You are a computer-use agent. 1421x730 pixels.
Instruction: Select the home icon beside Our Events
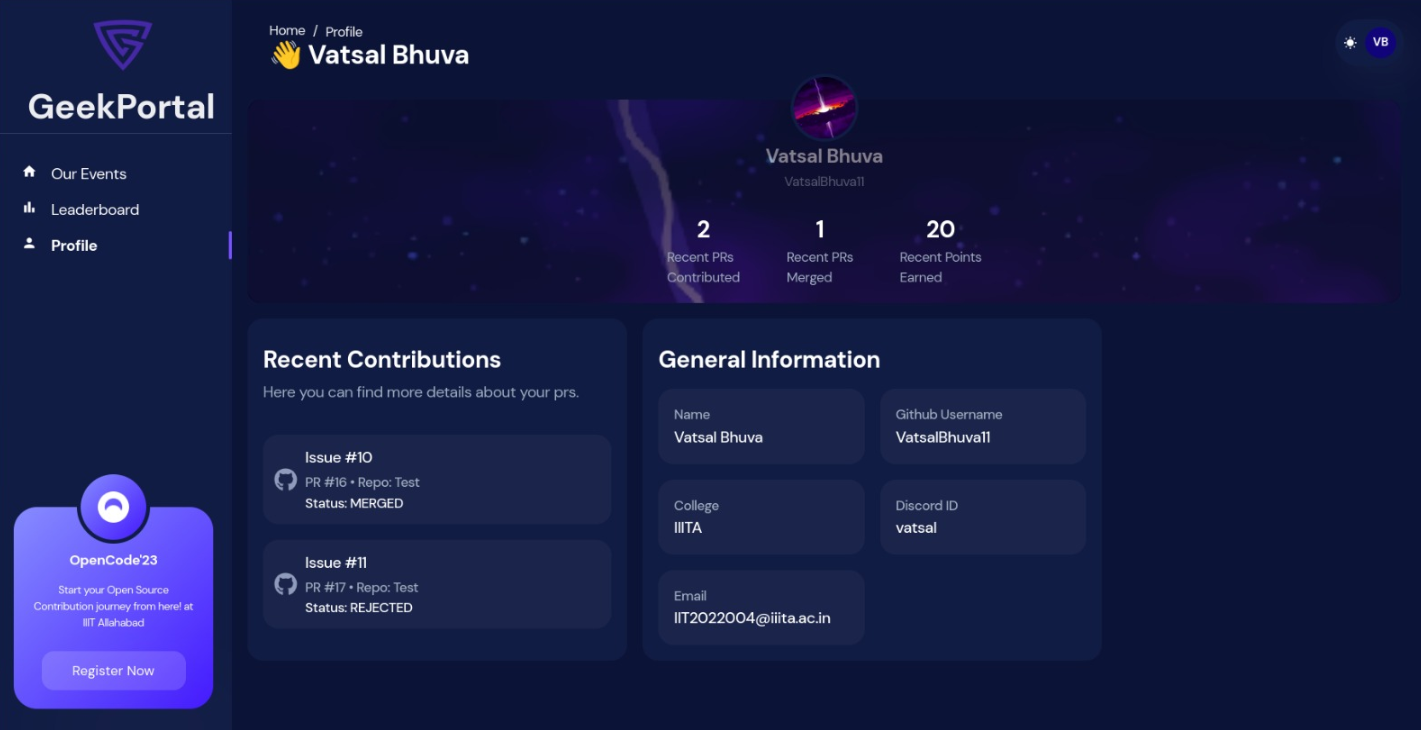pos(27,172)
